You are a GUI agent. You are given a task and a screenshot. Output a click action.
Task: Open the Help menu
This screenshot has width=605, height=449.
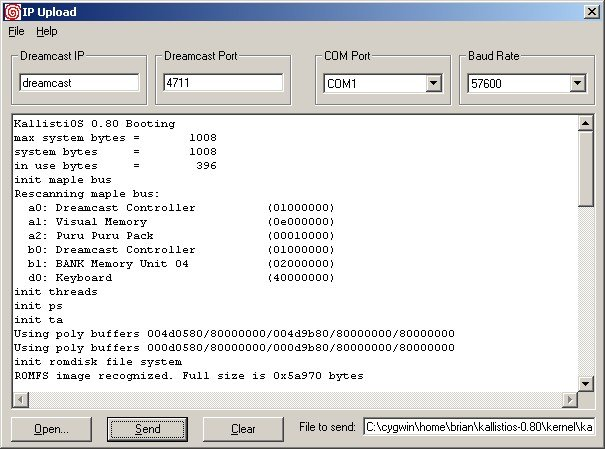(x=47, y=32)
